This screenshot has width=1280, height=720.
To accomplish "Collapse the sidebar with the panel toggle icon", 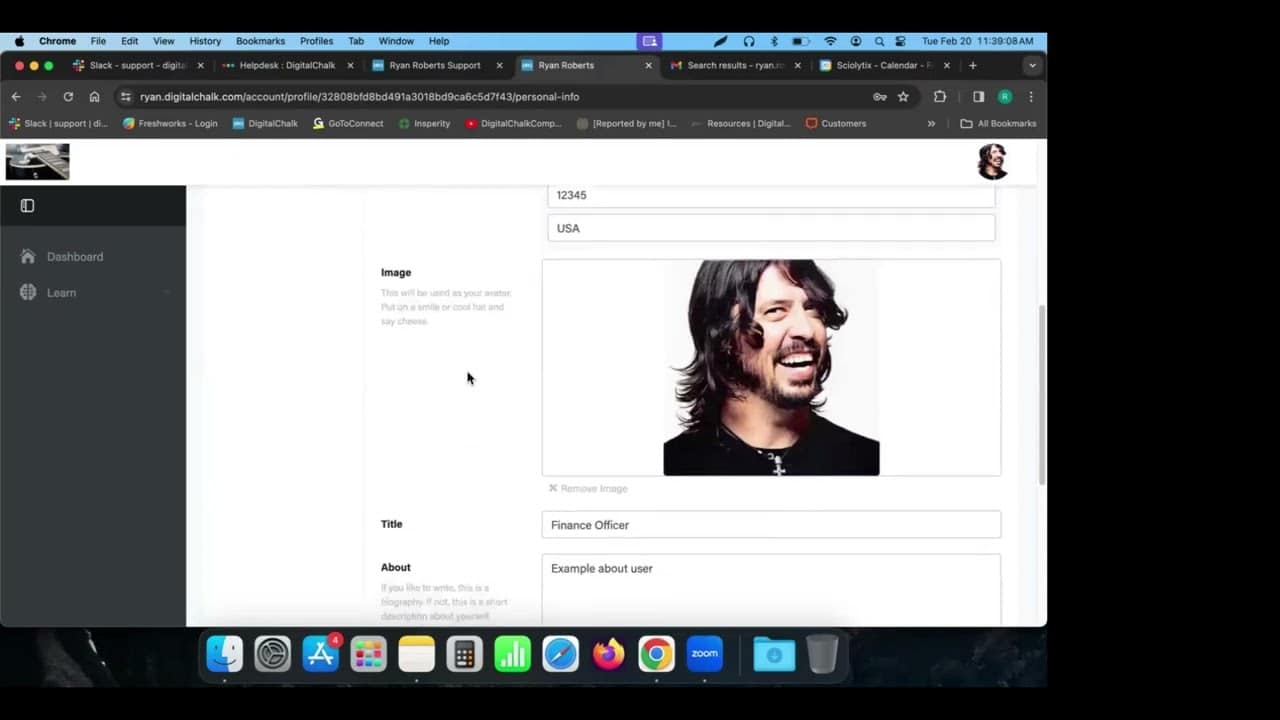I will (x=28, y=206).
